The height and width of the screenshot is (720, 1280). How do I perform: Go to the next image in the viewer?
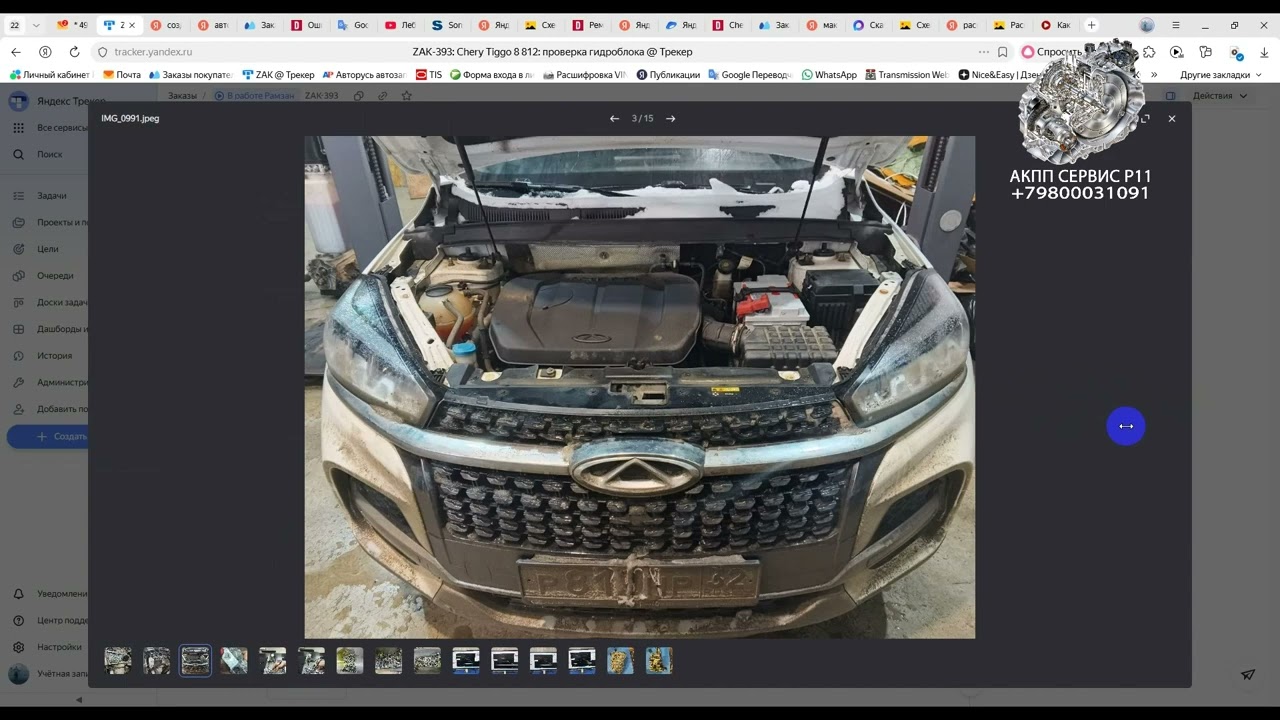(670, 118)
